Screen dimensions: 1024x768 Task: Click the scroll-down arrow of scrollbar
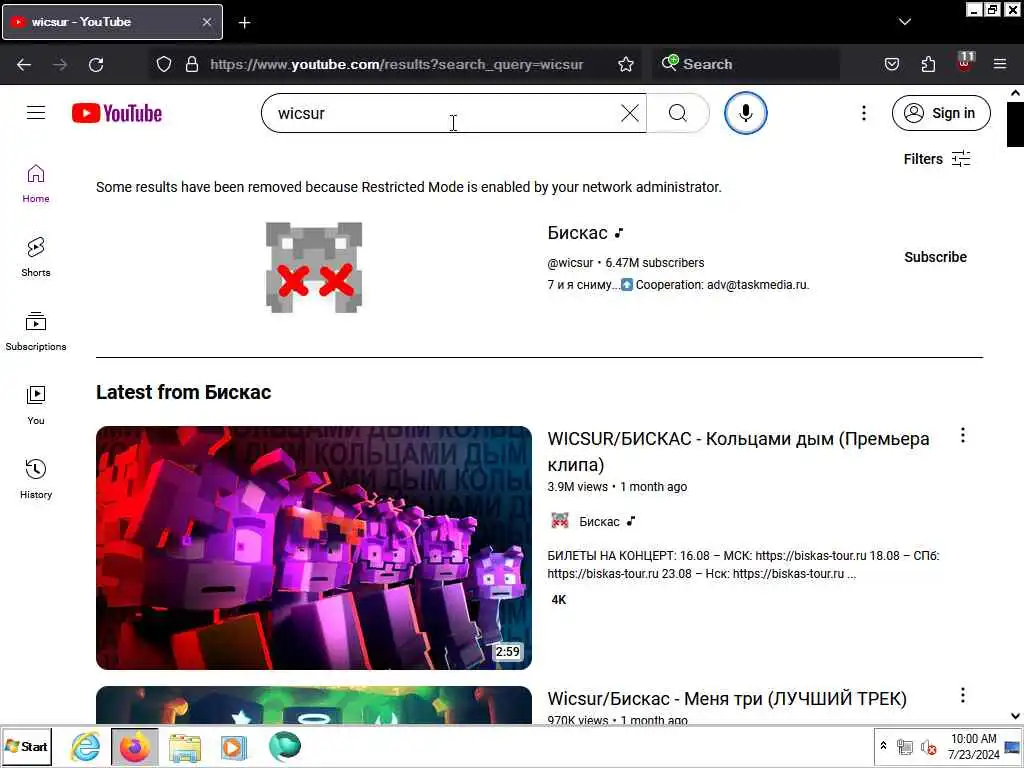[1015, 716]
